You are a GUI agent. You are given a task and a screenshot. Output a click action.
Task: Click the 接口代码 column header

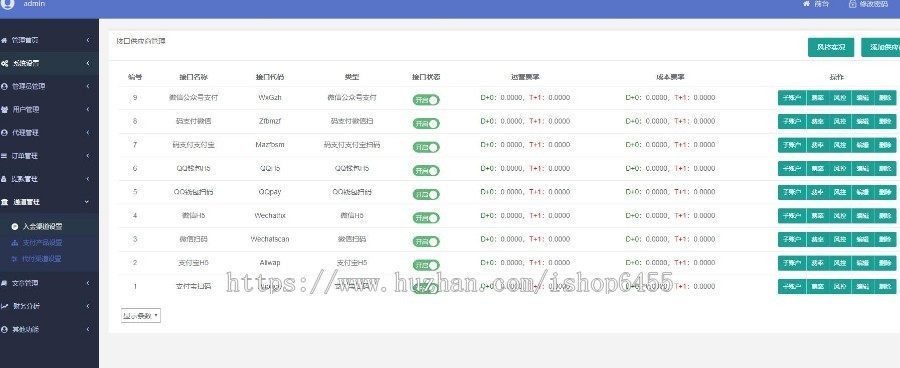pos(270,77)
